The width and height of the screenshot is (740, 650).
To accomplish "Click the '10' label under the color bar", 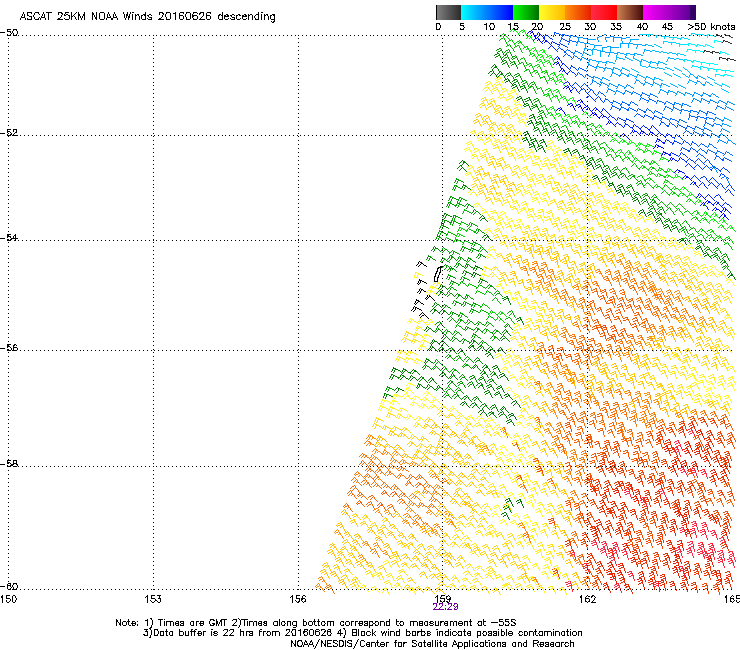I will [489, 27].
